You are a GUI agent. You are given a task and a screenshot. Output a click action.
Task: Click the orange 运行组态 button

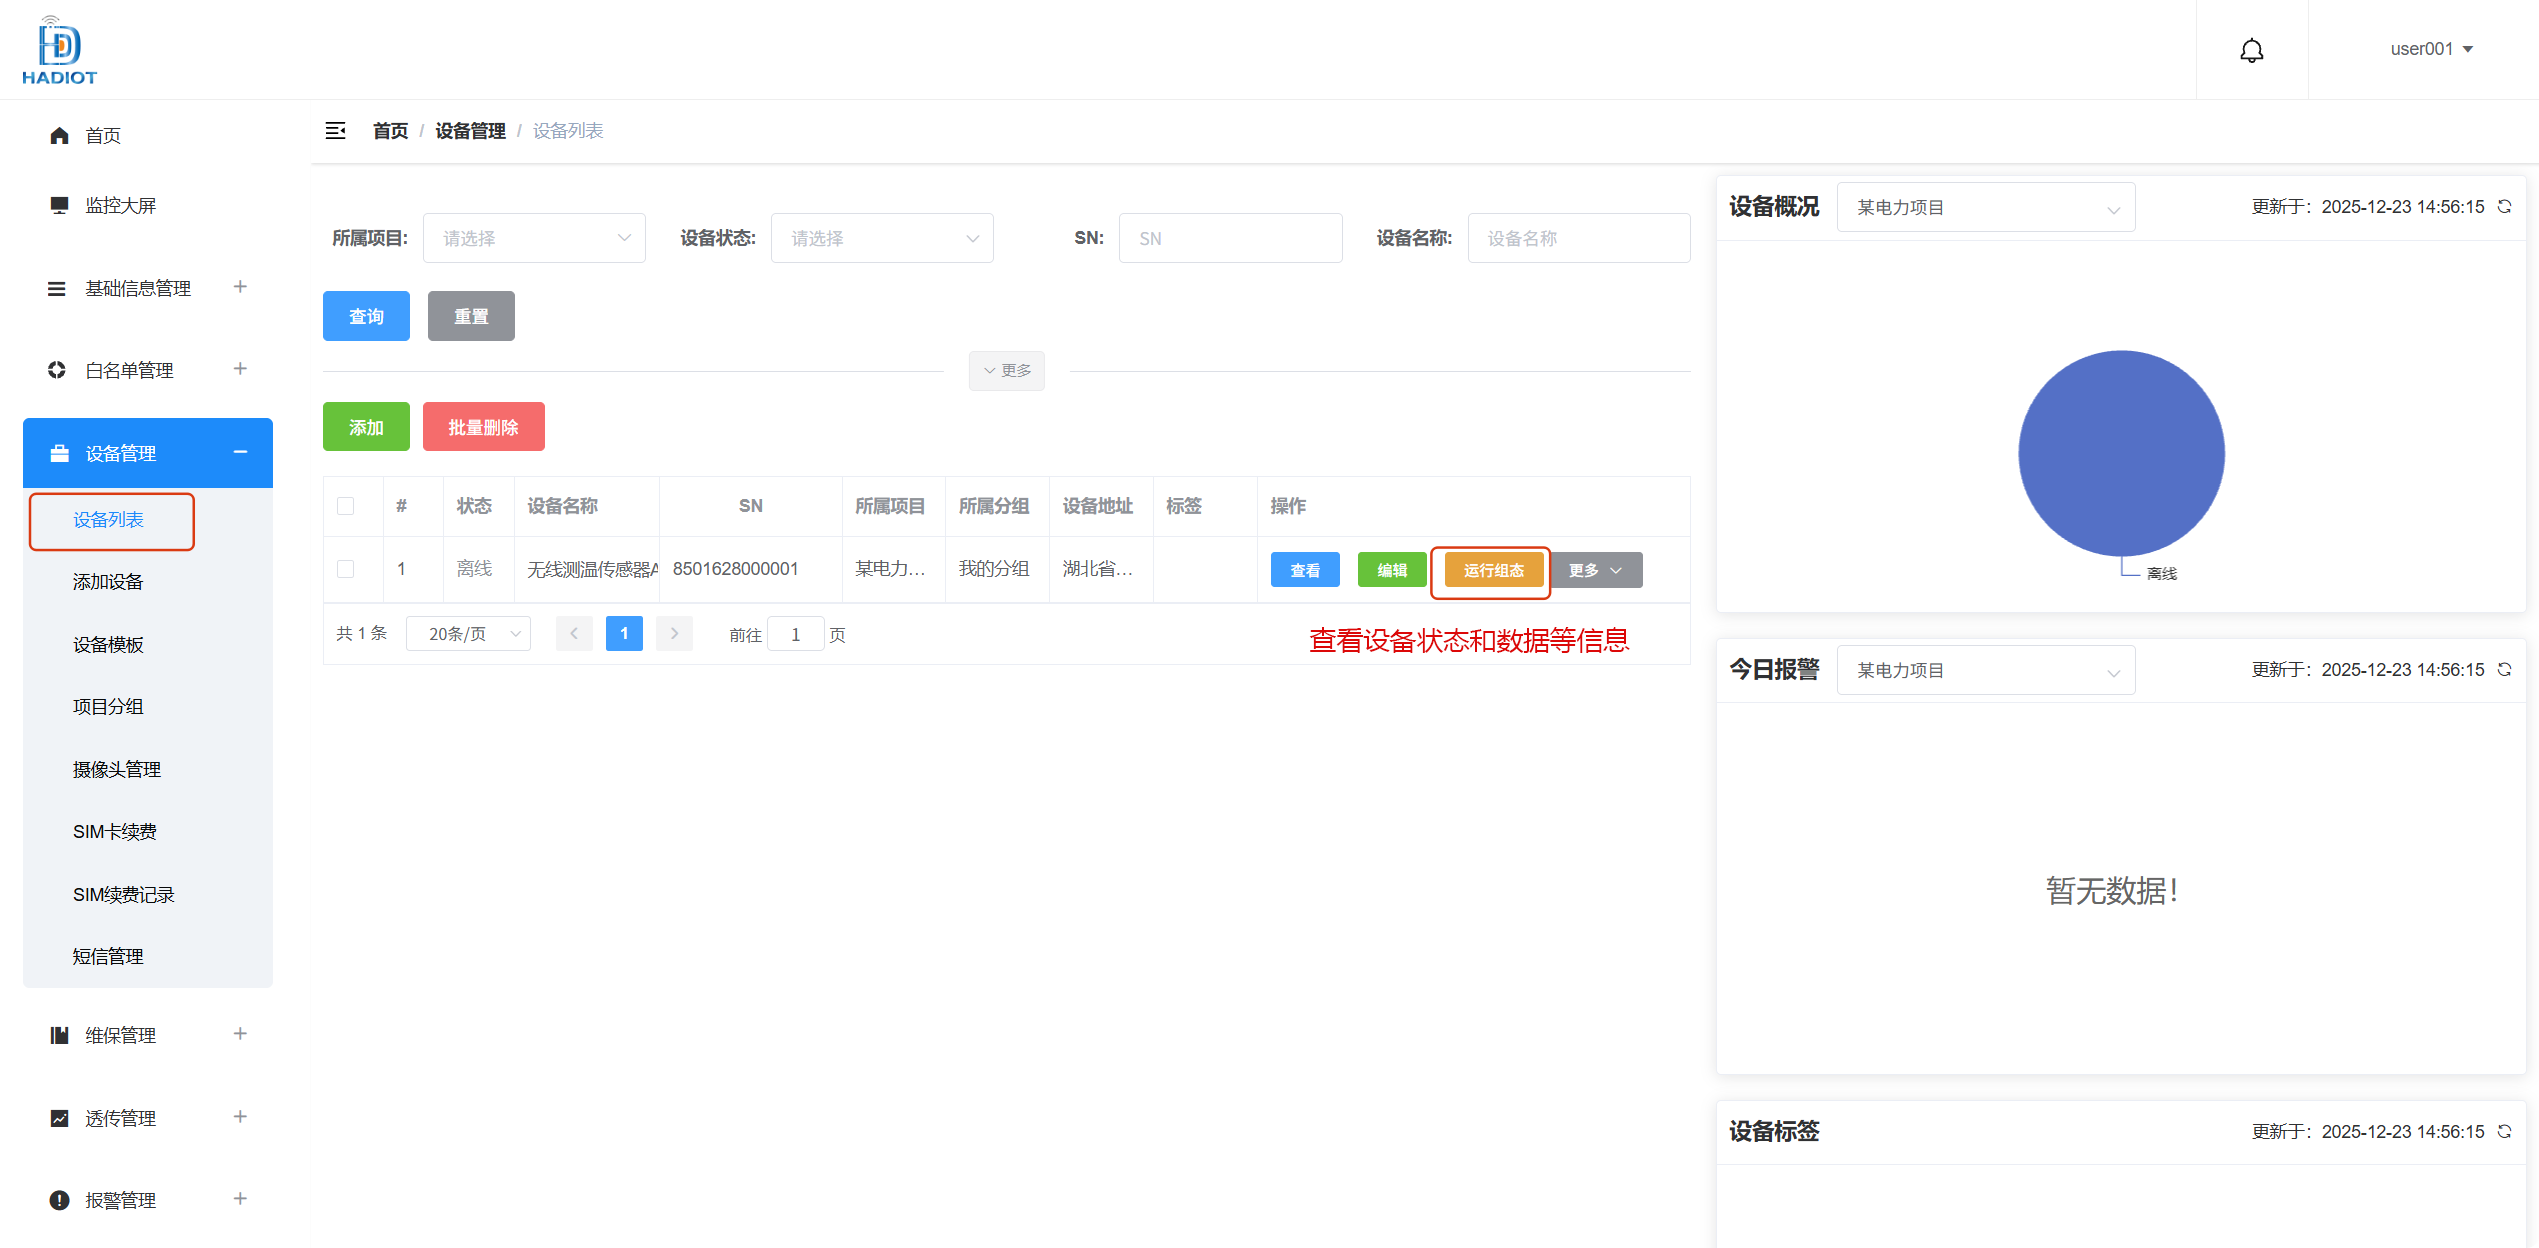1494,570
